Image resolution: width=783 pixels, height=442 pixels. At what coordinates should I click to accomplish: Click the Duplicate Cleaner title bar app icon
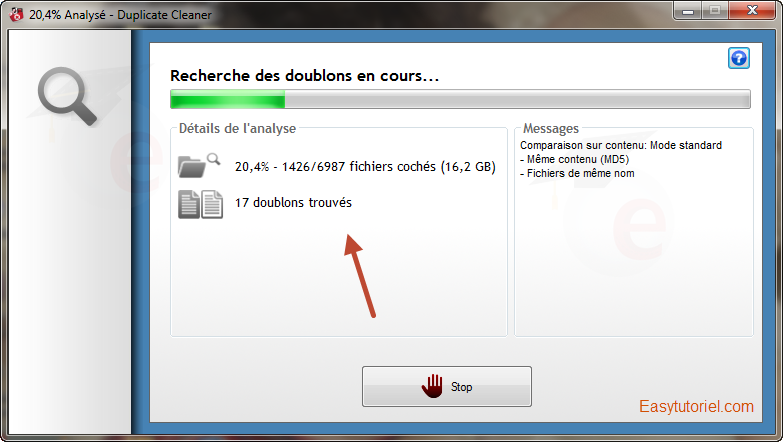16,14
